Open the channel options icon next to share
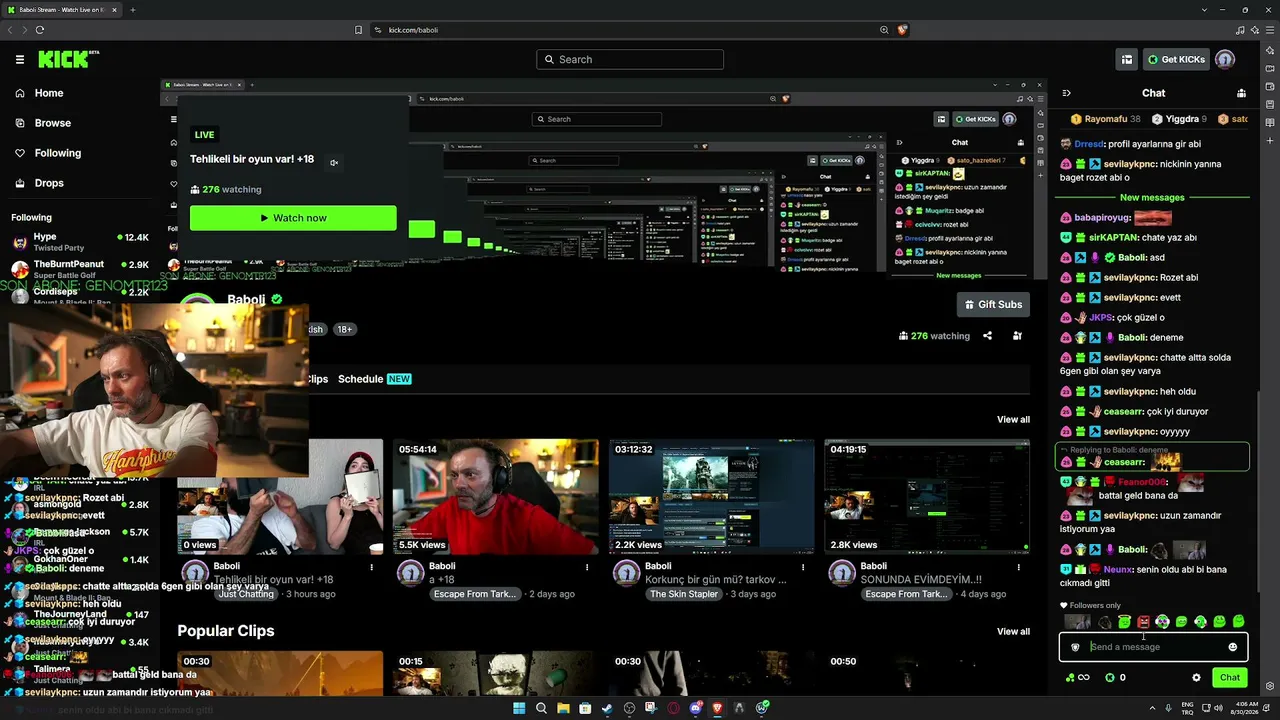Screen dimensions: 1280x720 (x=1017, y=336)
